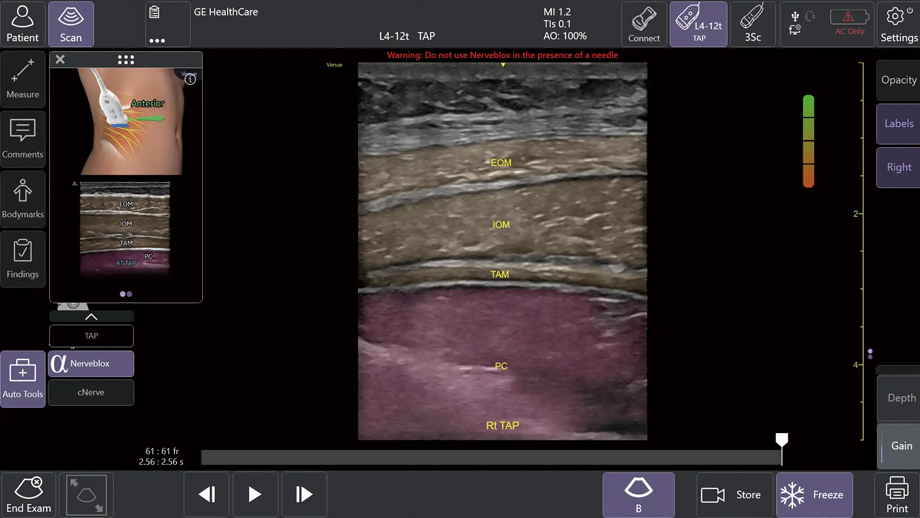Open the Patient screen

[x=22, y=24]
